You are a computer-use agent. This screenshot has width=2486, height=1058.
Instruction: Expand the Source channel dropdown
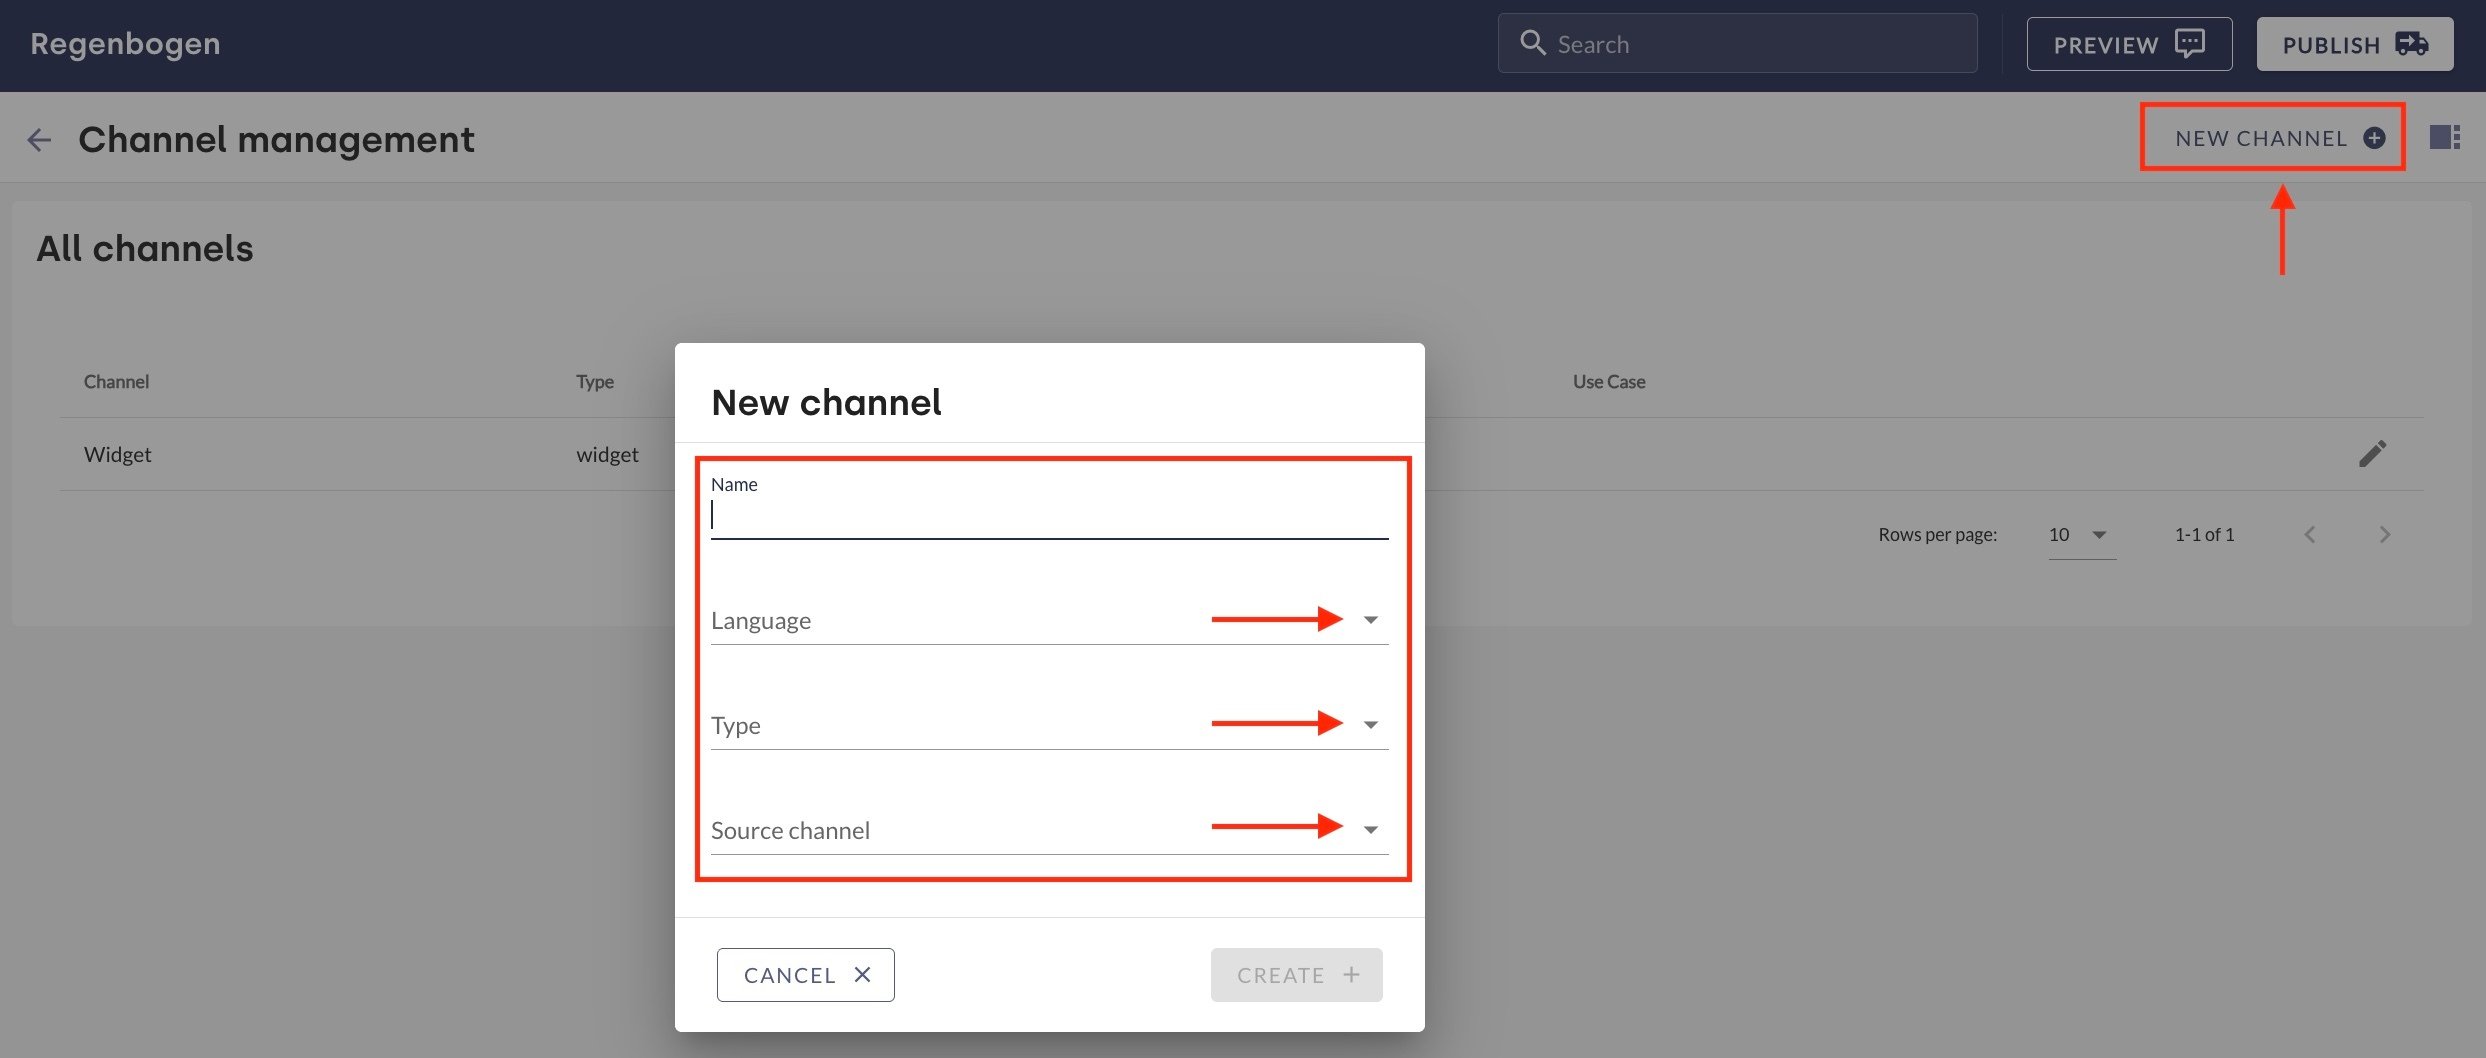[1370, 830]
